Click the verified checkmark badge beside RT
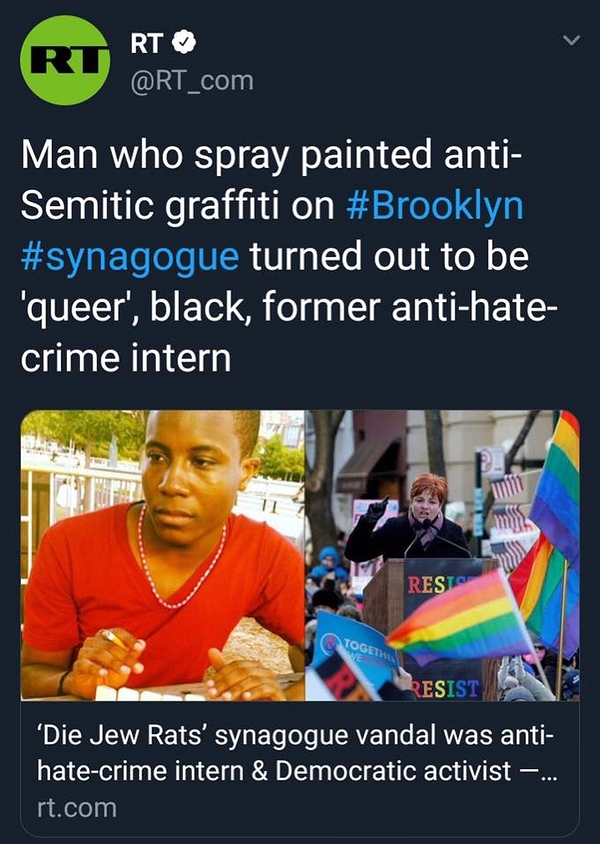Image resolution: width=600 pixels, height=844 pixels. 184,43
